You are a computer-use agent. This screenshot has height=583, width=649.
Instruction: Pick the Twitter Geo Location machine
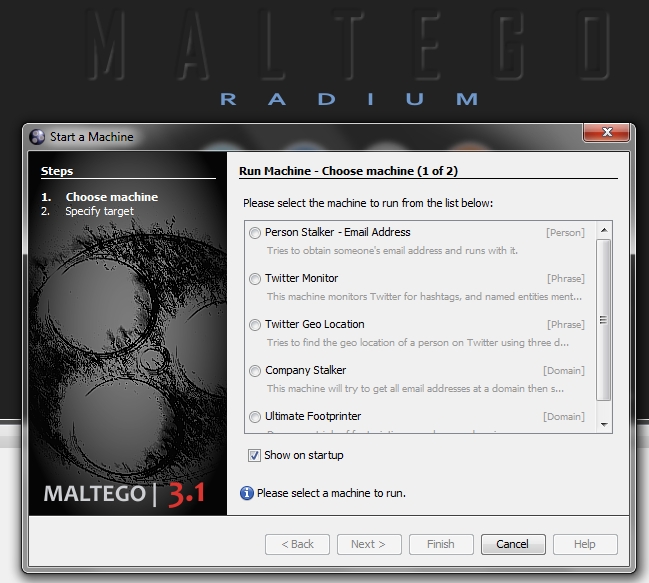tap(256, 325)
